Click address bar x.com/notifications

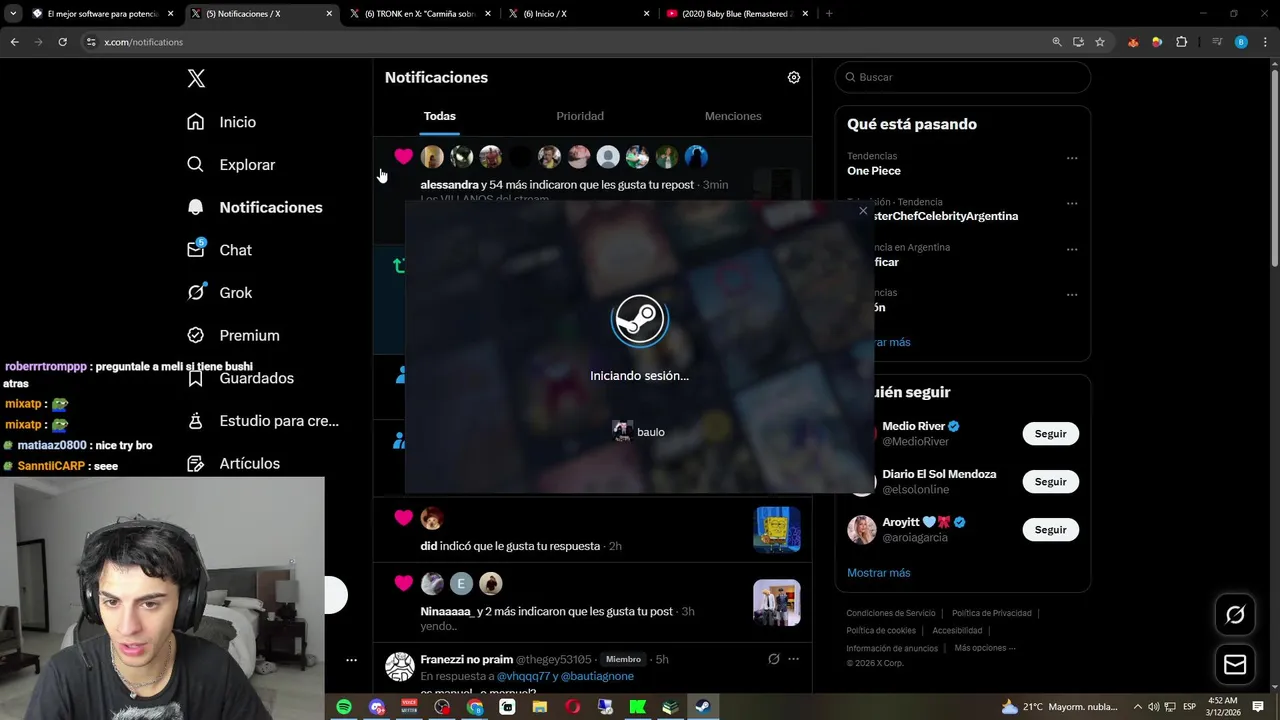143,42
